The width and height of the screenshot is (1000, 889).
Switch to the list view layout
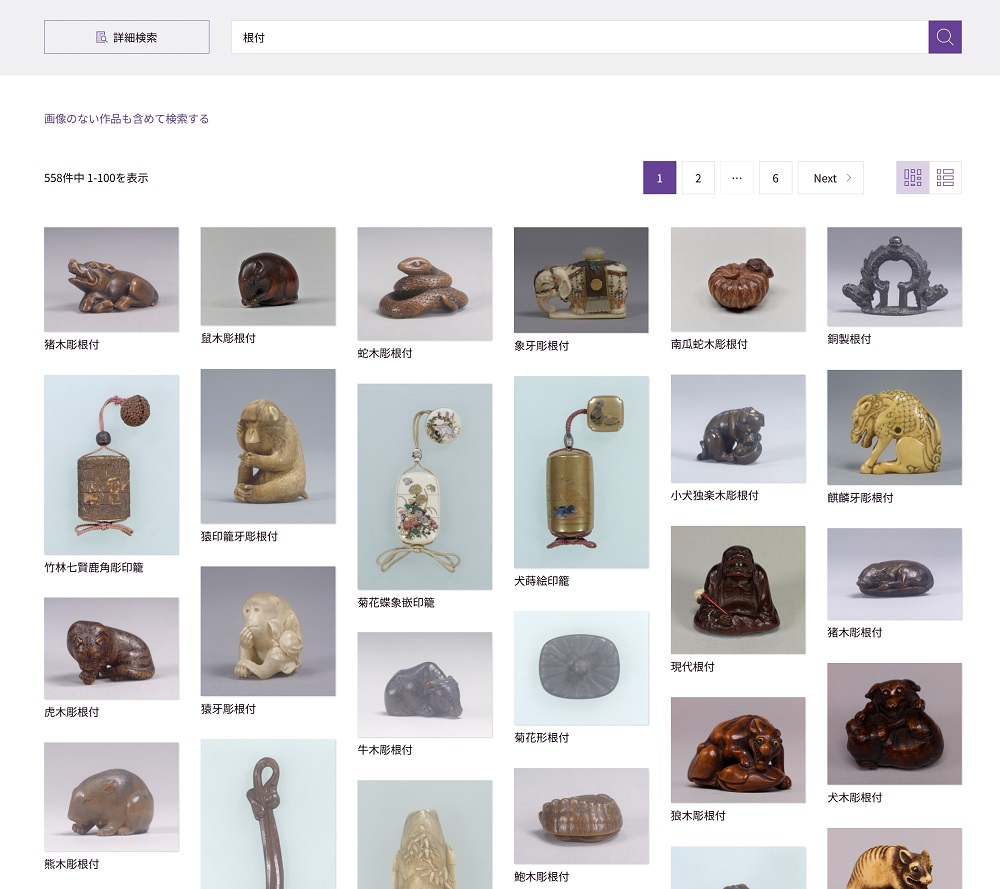point(945,177)
